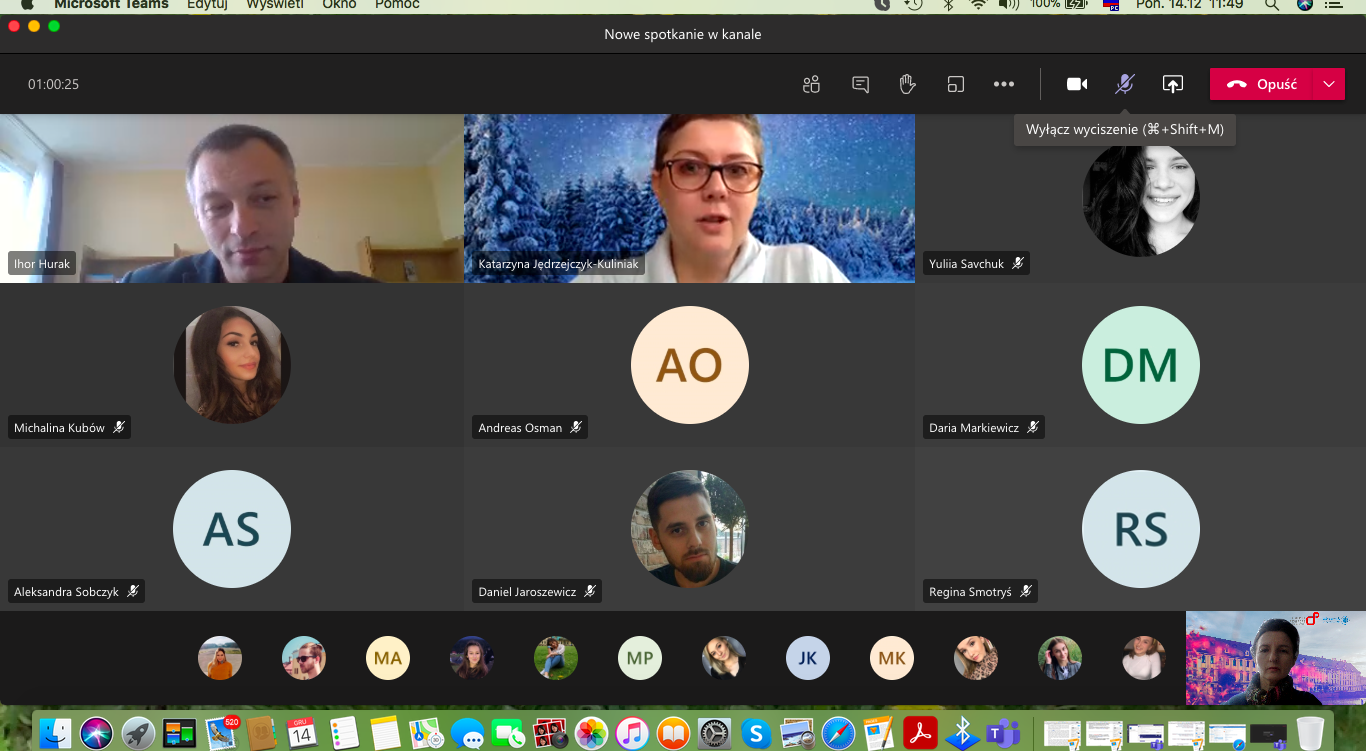
Task: Open Adobe Acrobat in the Dock
Action: coord(920,733)
